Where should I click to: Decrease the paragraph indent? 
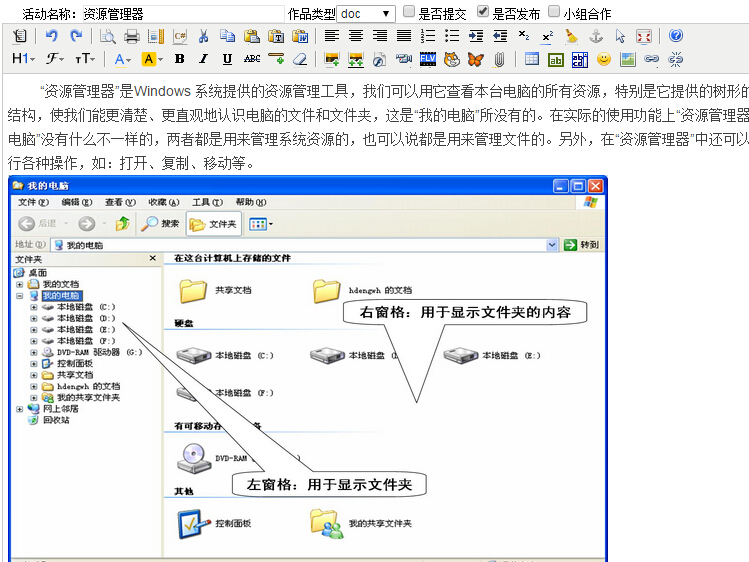coord(500,36)
